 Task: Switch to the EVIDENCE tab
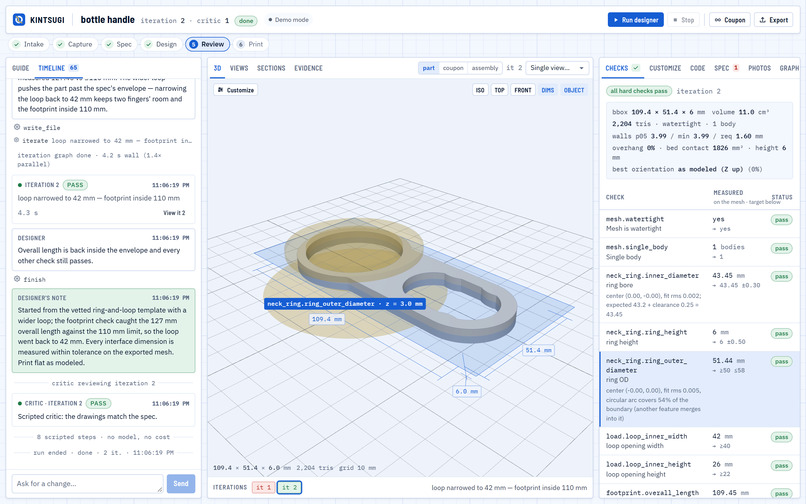[x=308, y=68]
